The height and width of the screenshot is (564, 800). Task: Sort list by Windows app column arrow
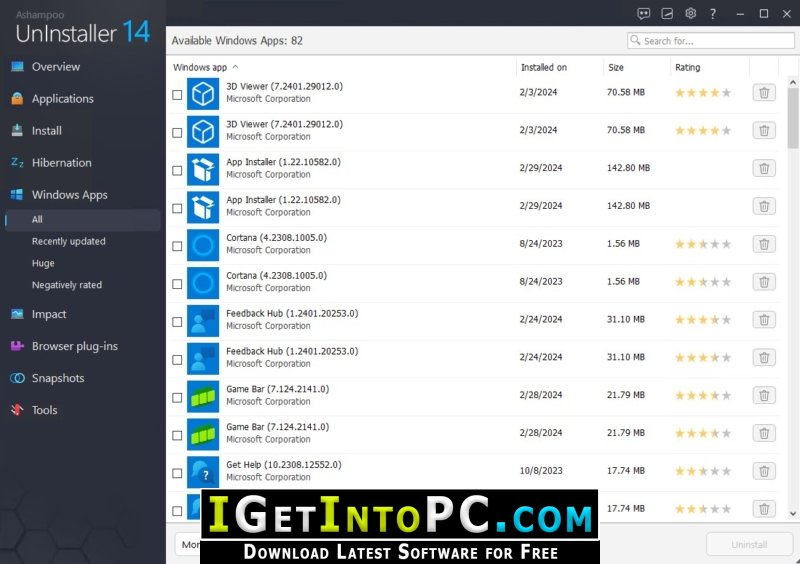pyautogui.click(x=235, y=67)
